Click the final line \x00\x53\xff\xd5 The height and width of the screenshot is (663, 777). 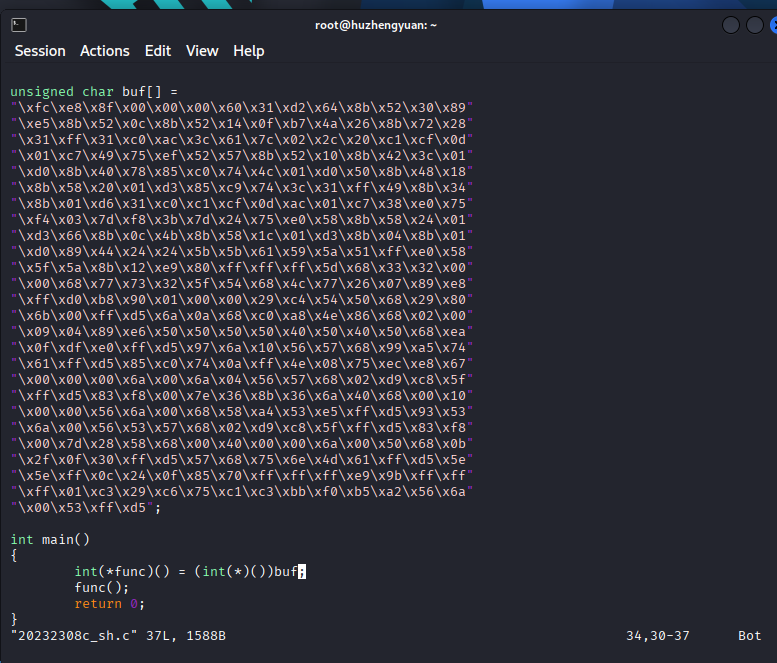[x=86, y=508]
